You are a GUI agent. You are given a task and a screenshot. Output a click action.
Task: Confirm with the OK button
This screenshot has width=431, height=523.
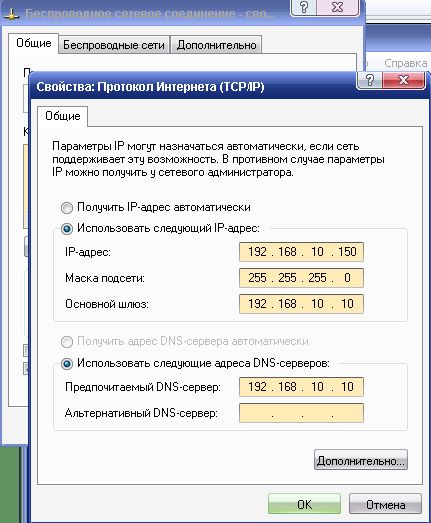pyautogui.click(x=304, y=504)
